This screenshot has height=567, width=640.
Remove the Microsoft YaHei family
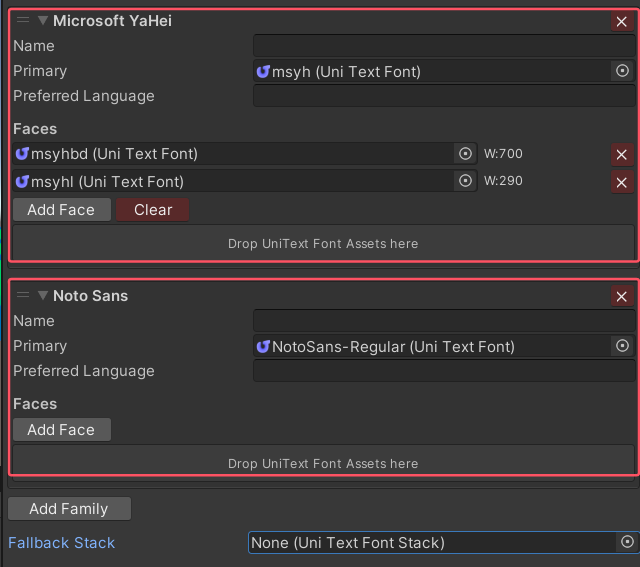pyautogui.click(x=622, y=22)
